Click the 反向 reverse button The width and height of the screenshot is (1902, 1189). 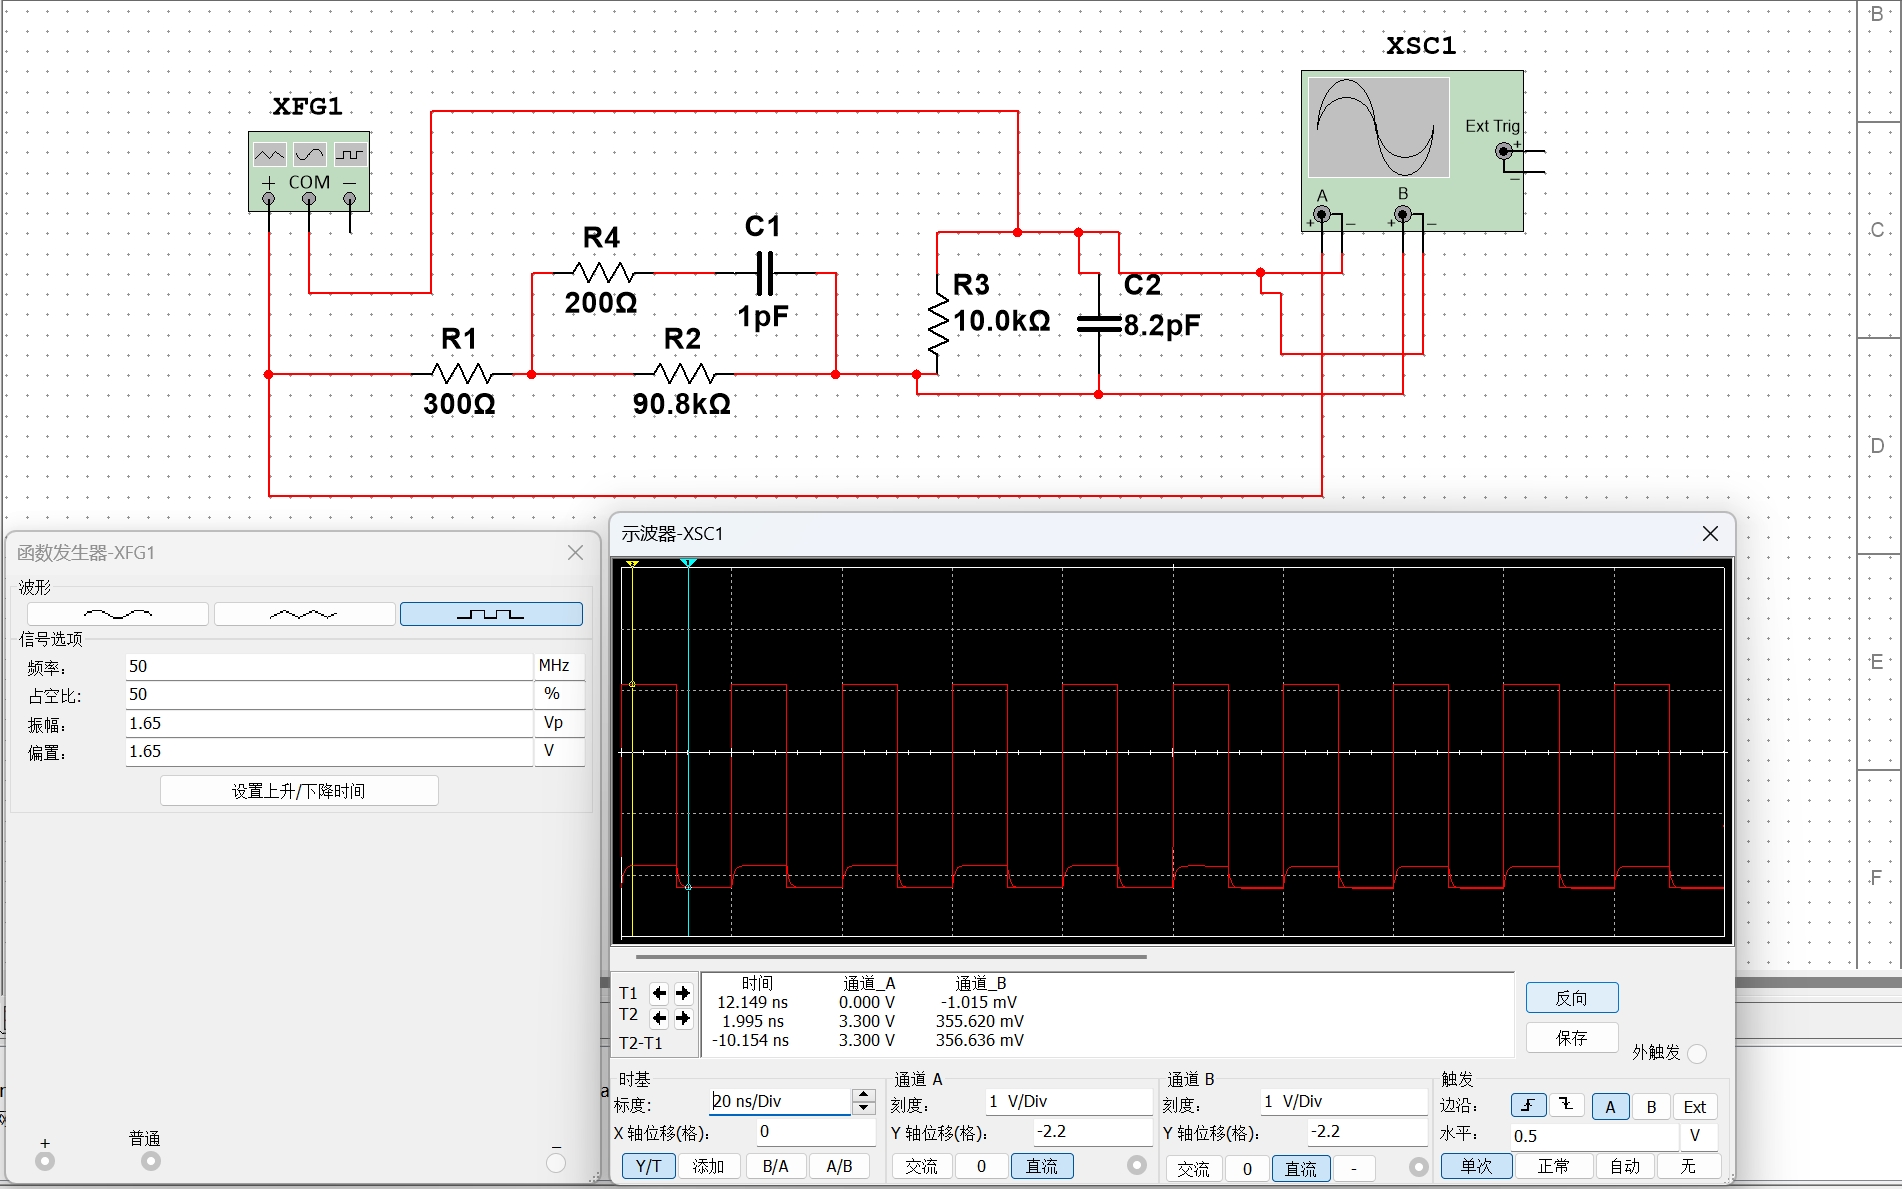tap(1572, 998)
